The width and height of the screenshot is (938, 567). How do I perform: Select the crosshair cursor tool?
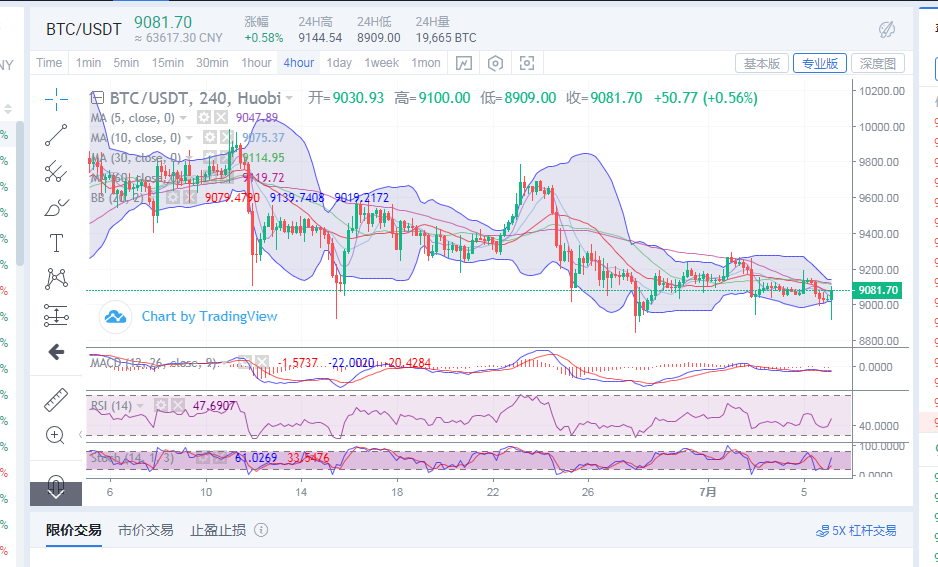[x=56, y=99]
